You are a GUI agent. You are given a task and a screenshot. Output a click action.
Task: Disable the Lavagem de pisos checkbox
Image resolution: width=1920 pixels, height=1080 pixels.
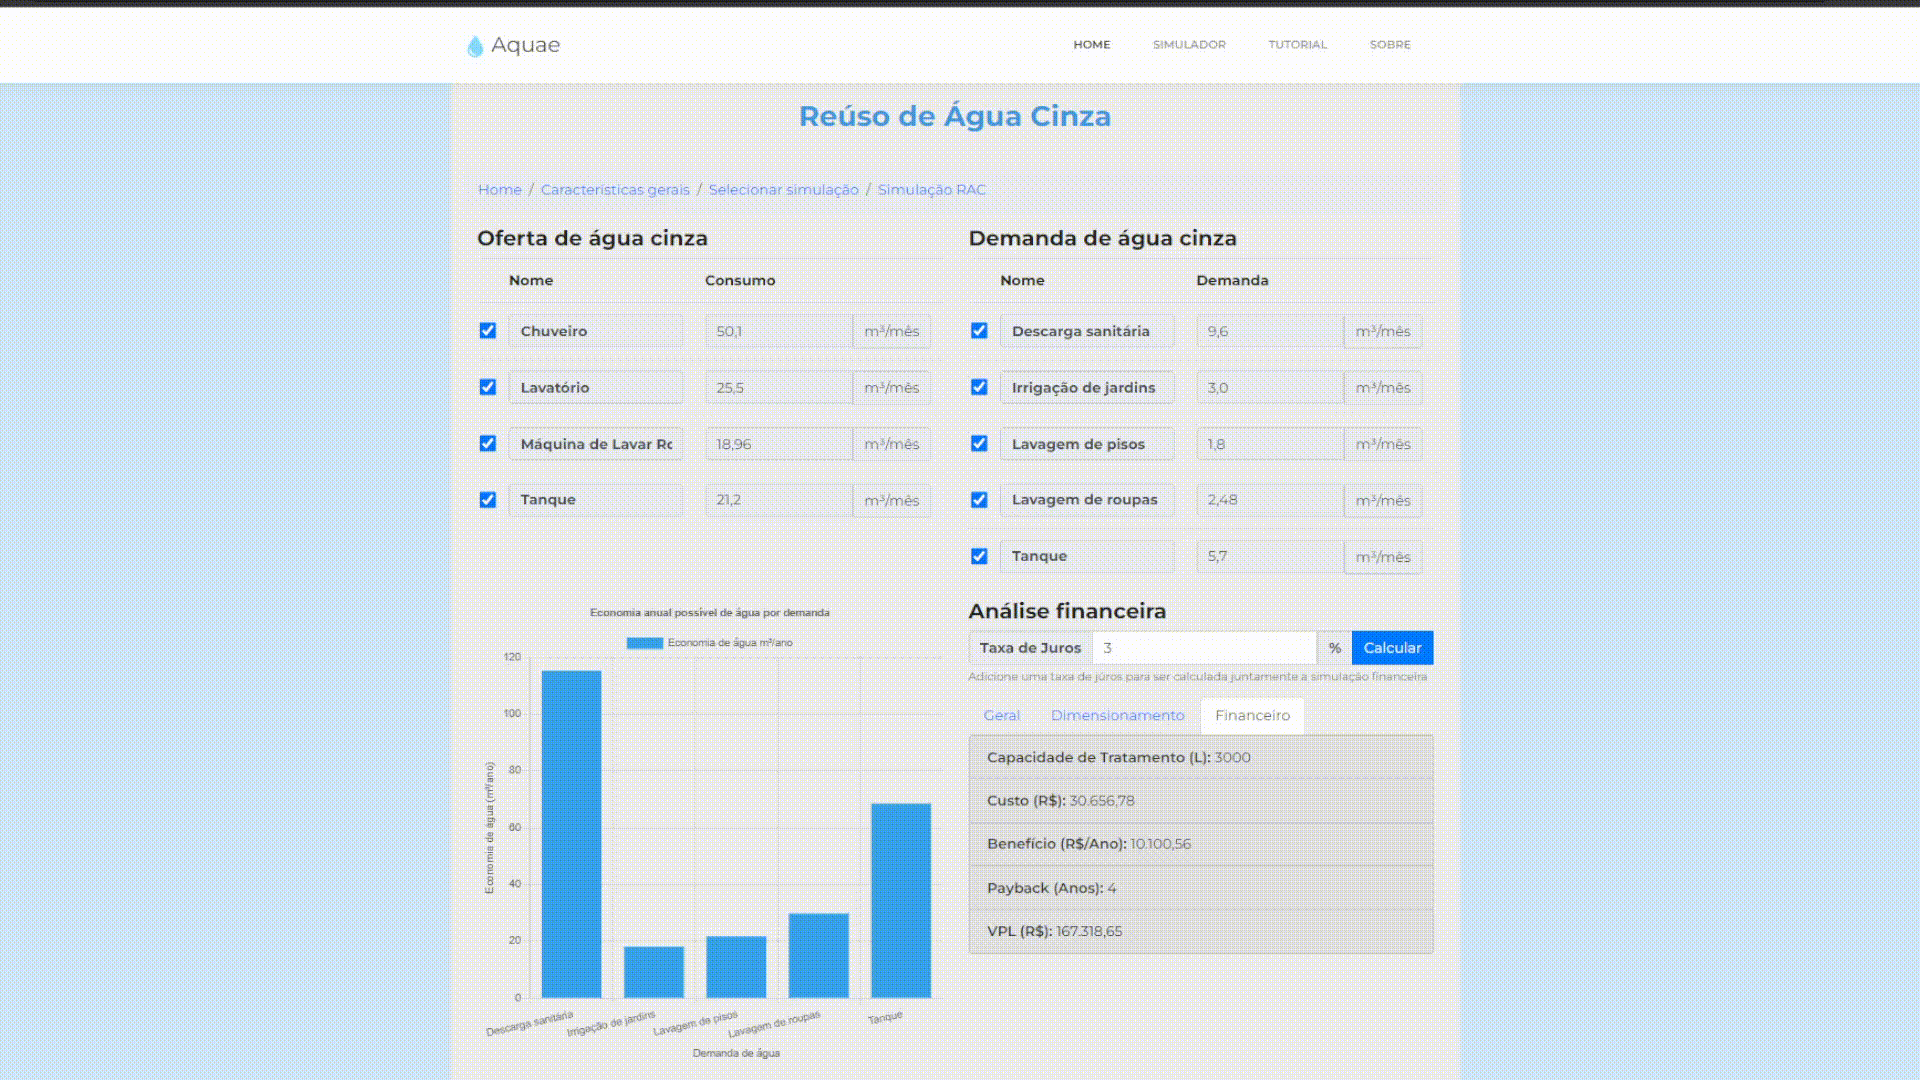[x=979, y=444]
